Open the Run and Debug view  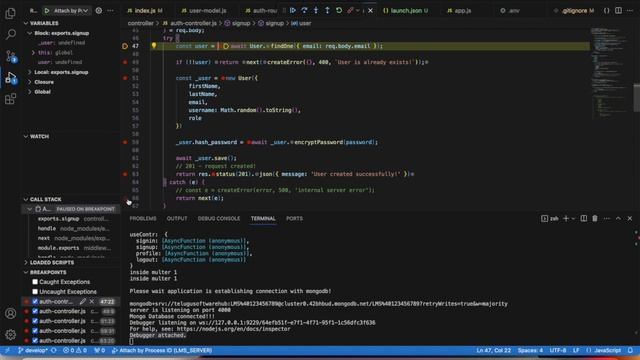click(10, 77)
